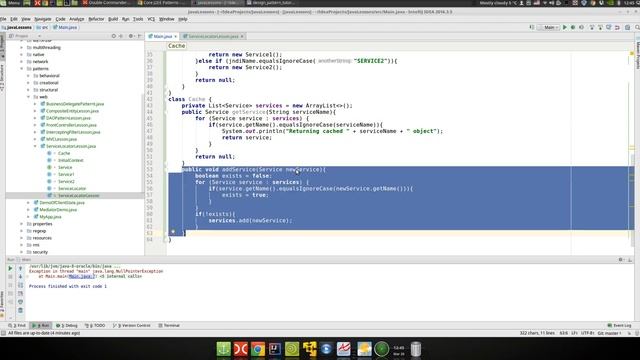Click the down arrow in Run console
640x360 pixels.
click(20, 276)
